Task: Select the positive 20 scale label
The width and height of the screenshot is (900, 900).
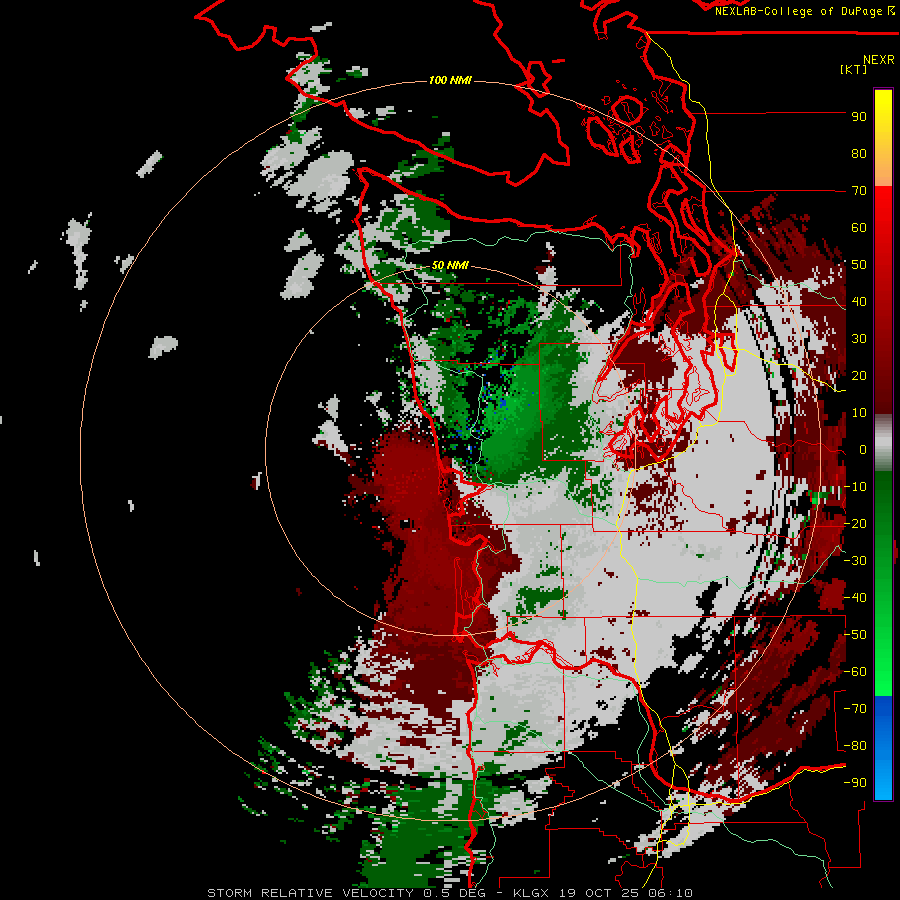Action: [859, 375]
